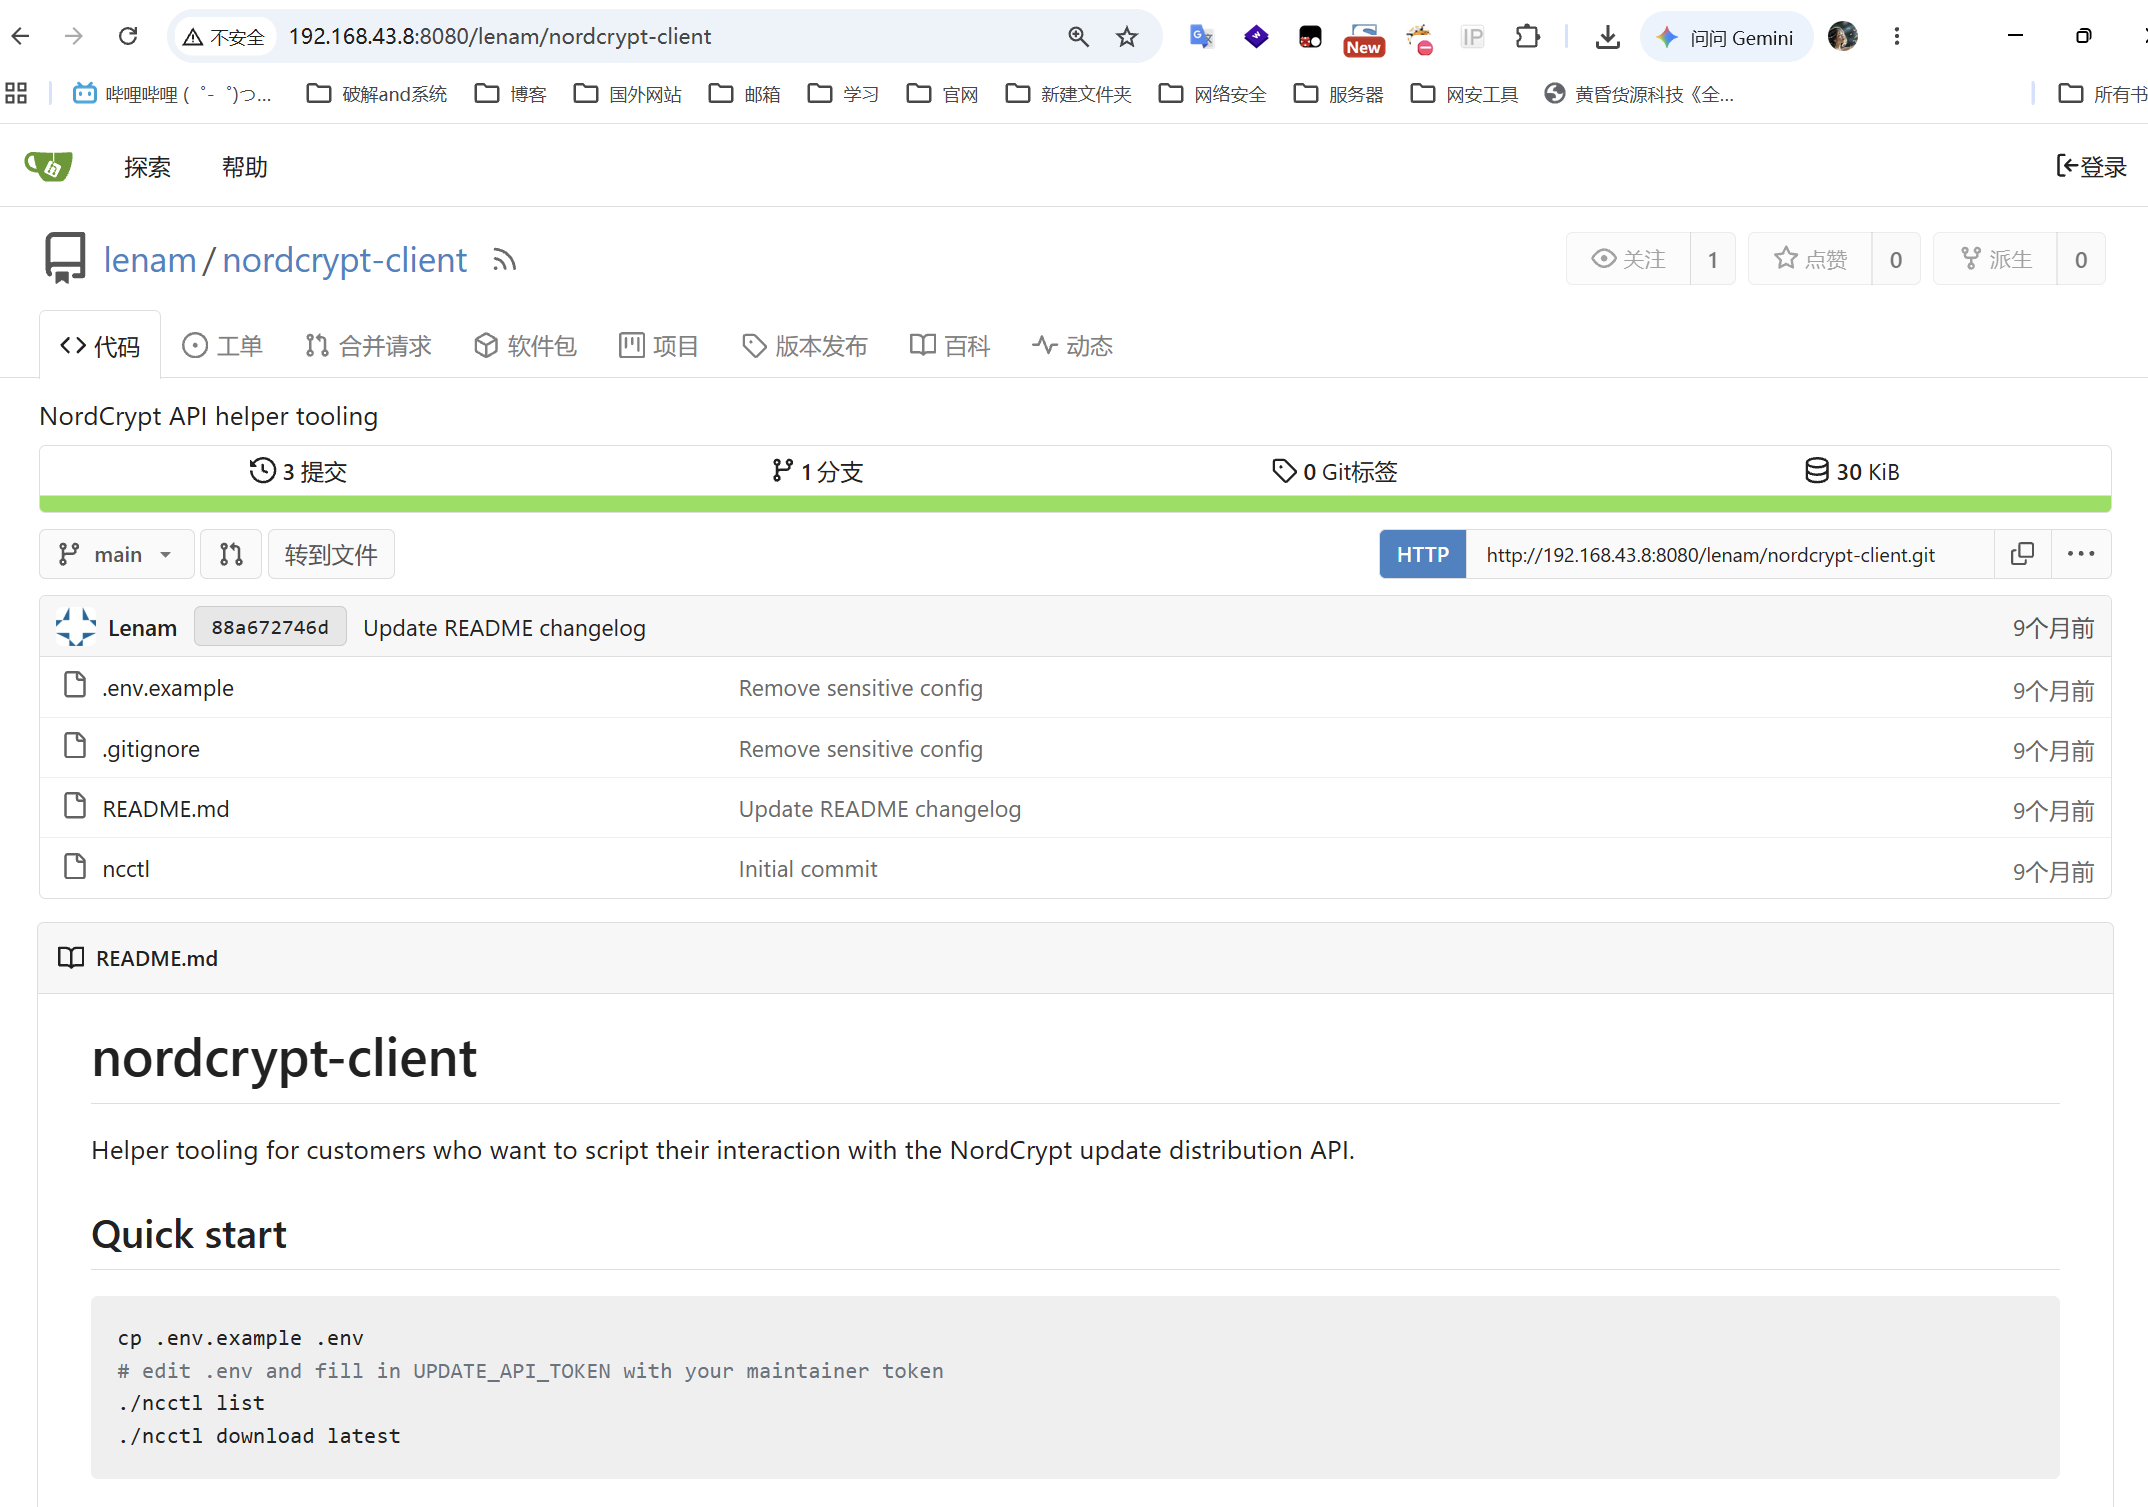Copy the repository clone URL
The image size is (2148, 1507).
click(x=2022, y=554)
